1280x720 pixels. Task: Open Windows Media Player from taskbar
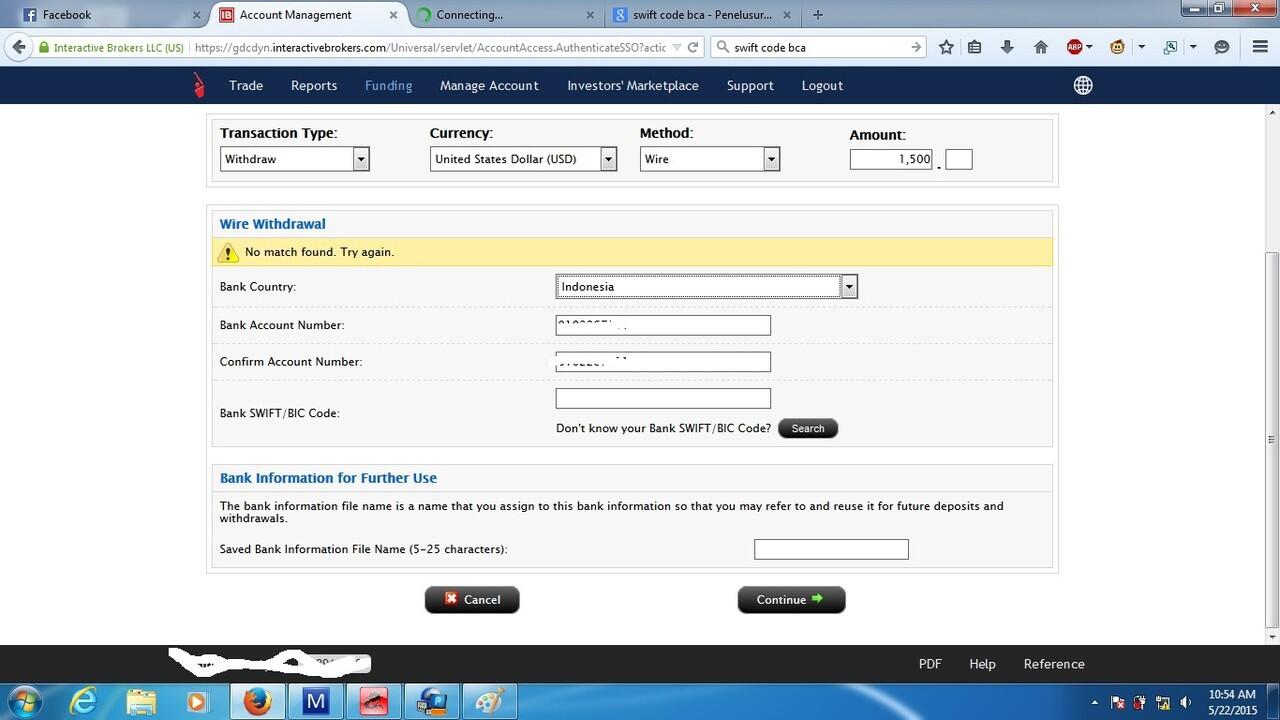tap(197, 702)
